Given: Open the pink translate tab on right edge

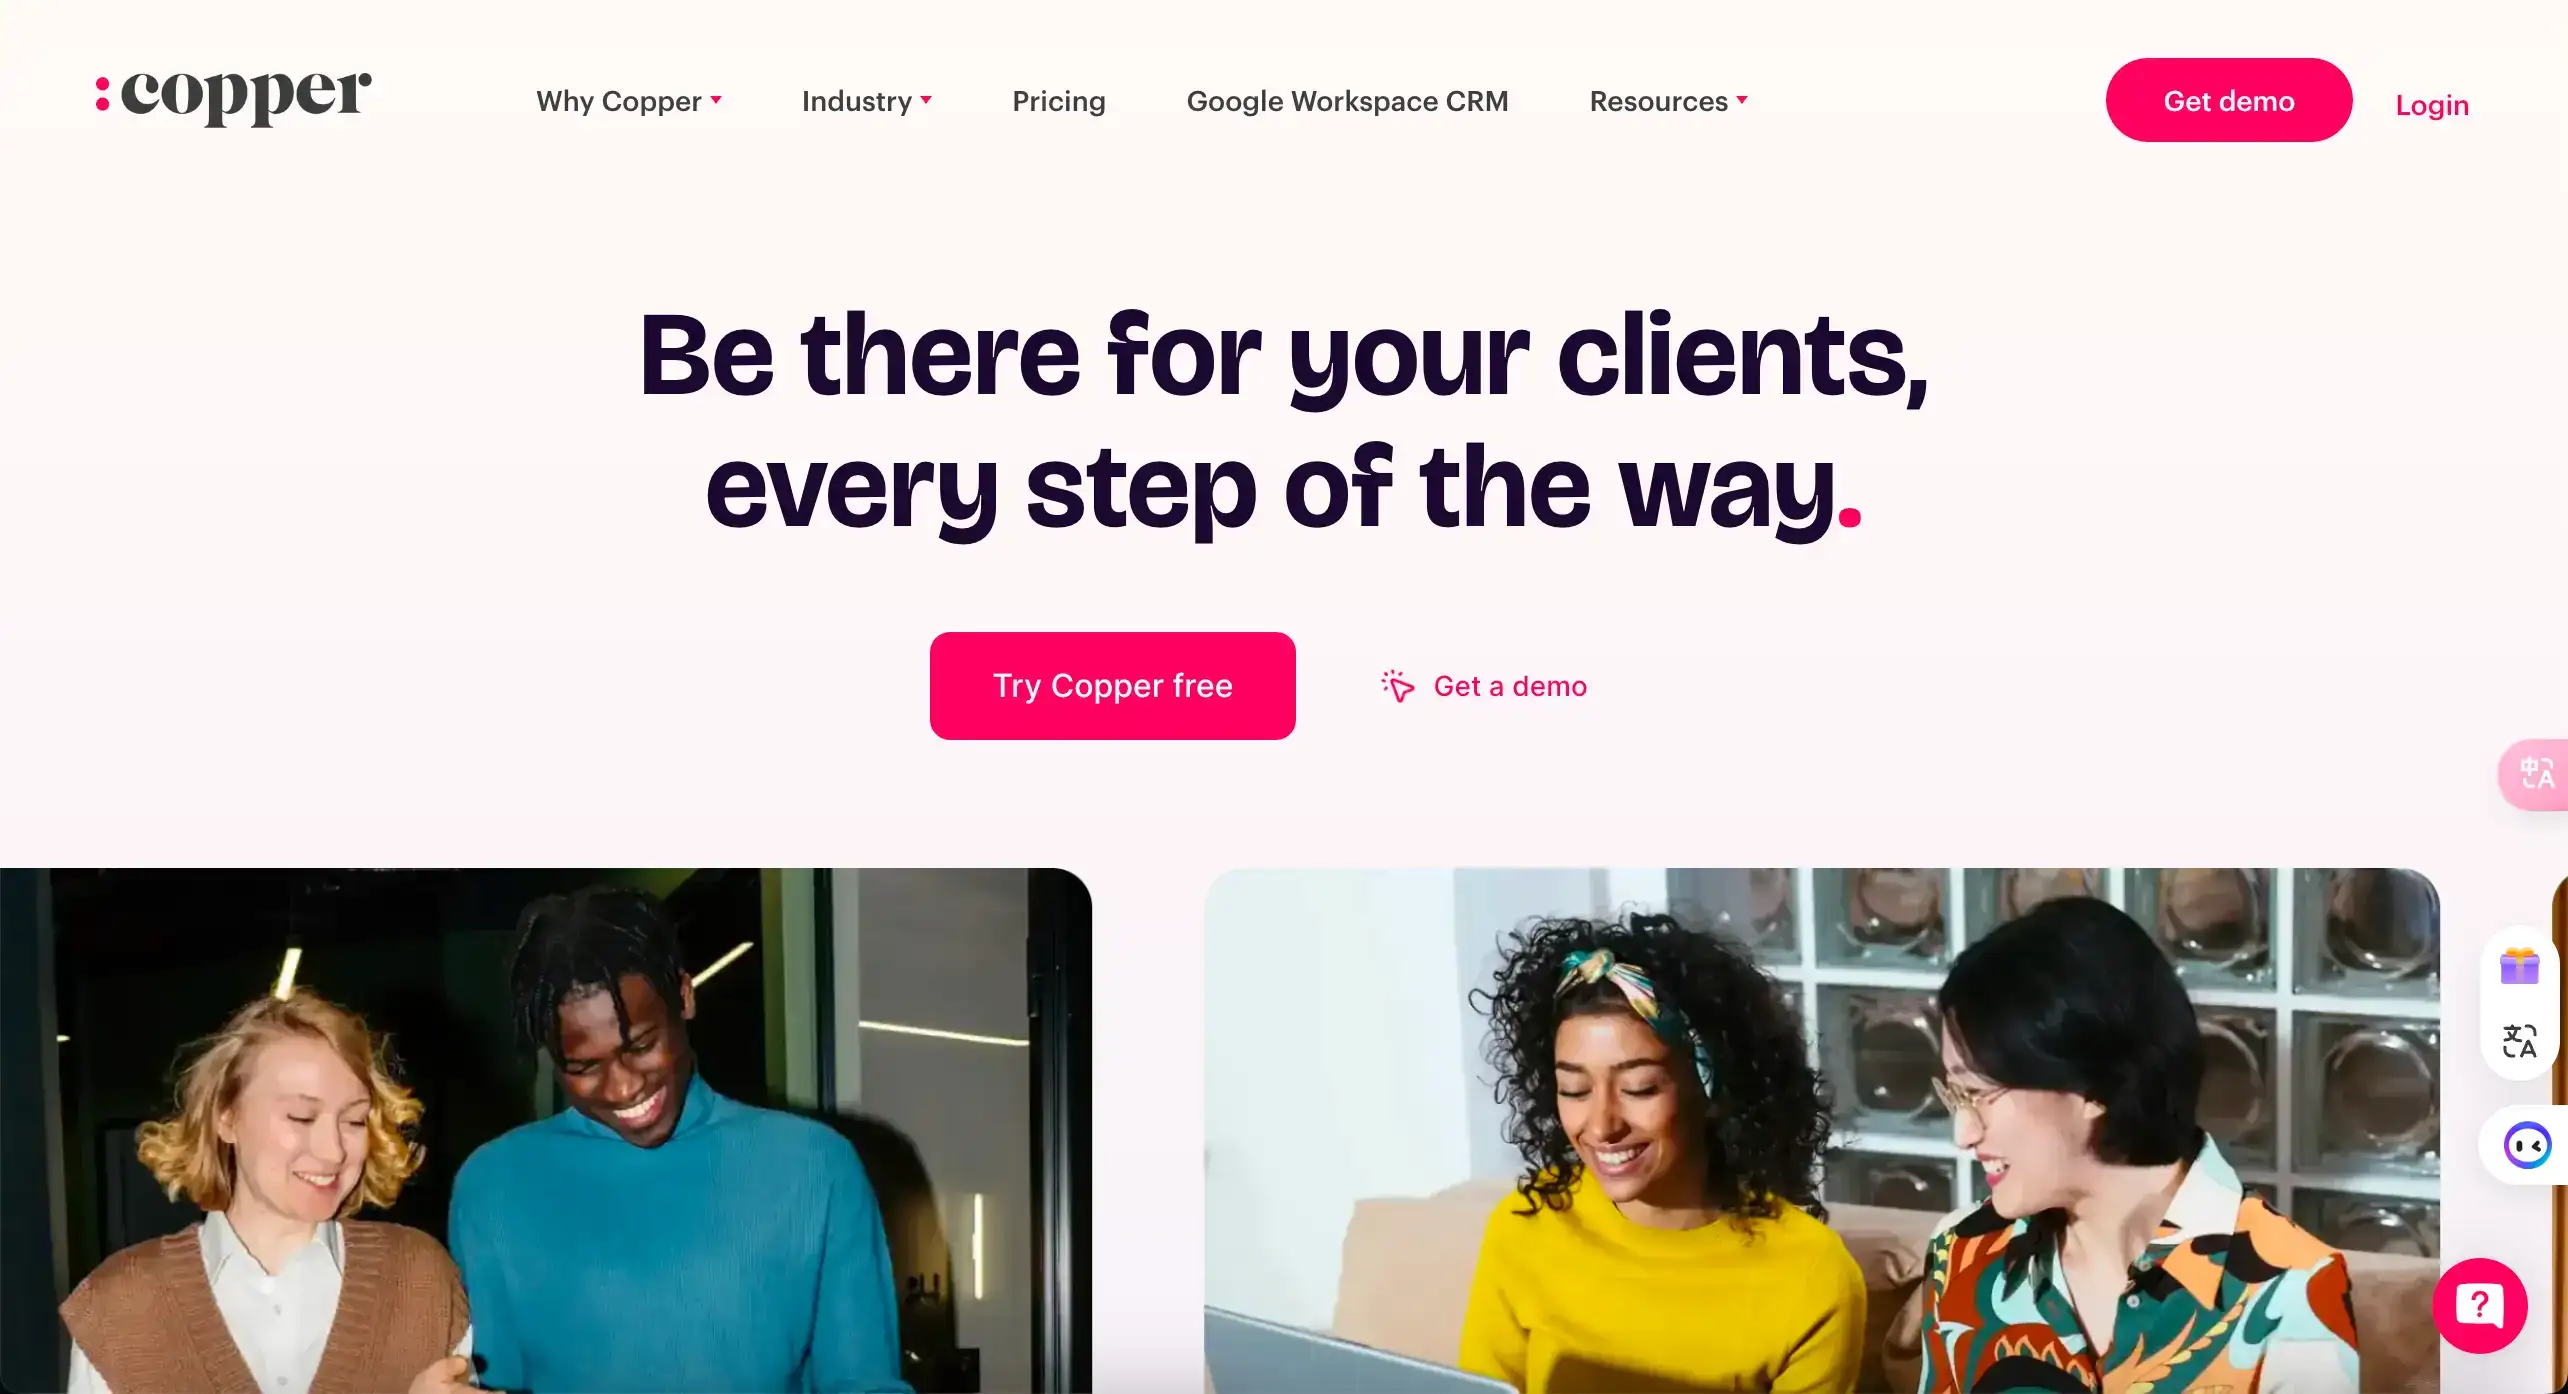Looking at the screenshot, I should point(2535,774).
